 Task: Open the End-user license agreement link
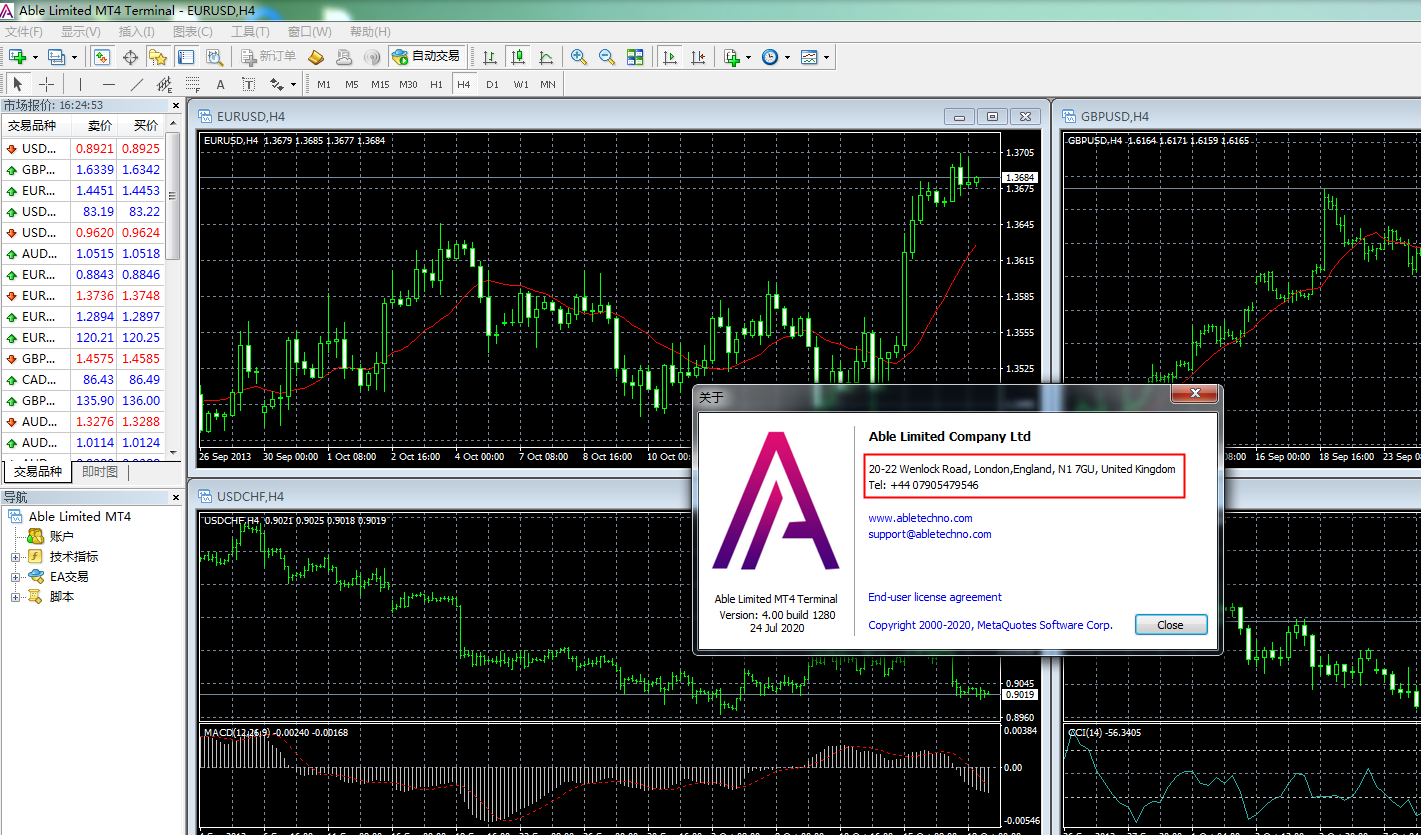[x=935, y=597]
